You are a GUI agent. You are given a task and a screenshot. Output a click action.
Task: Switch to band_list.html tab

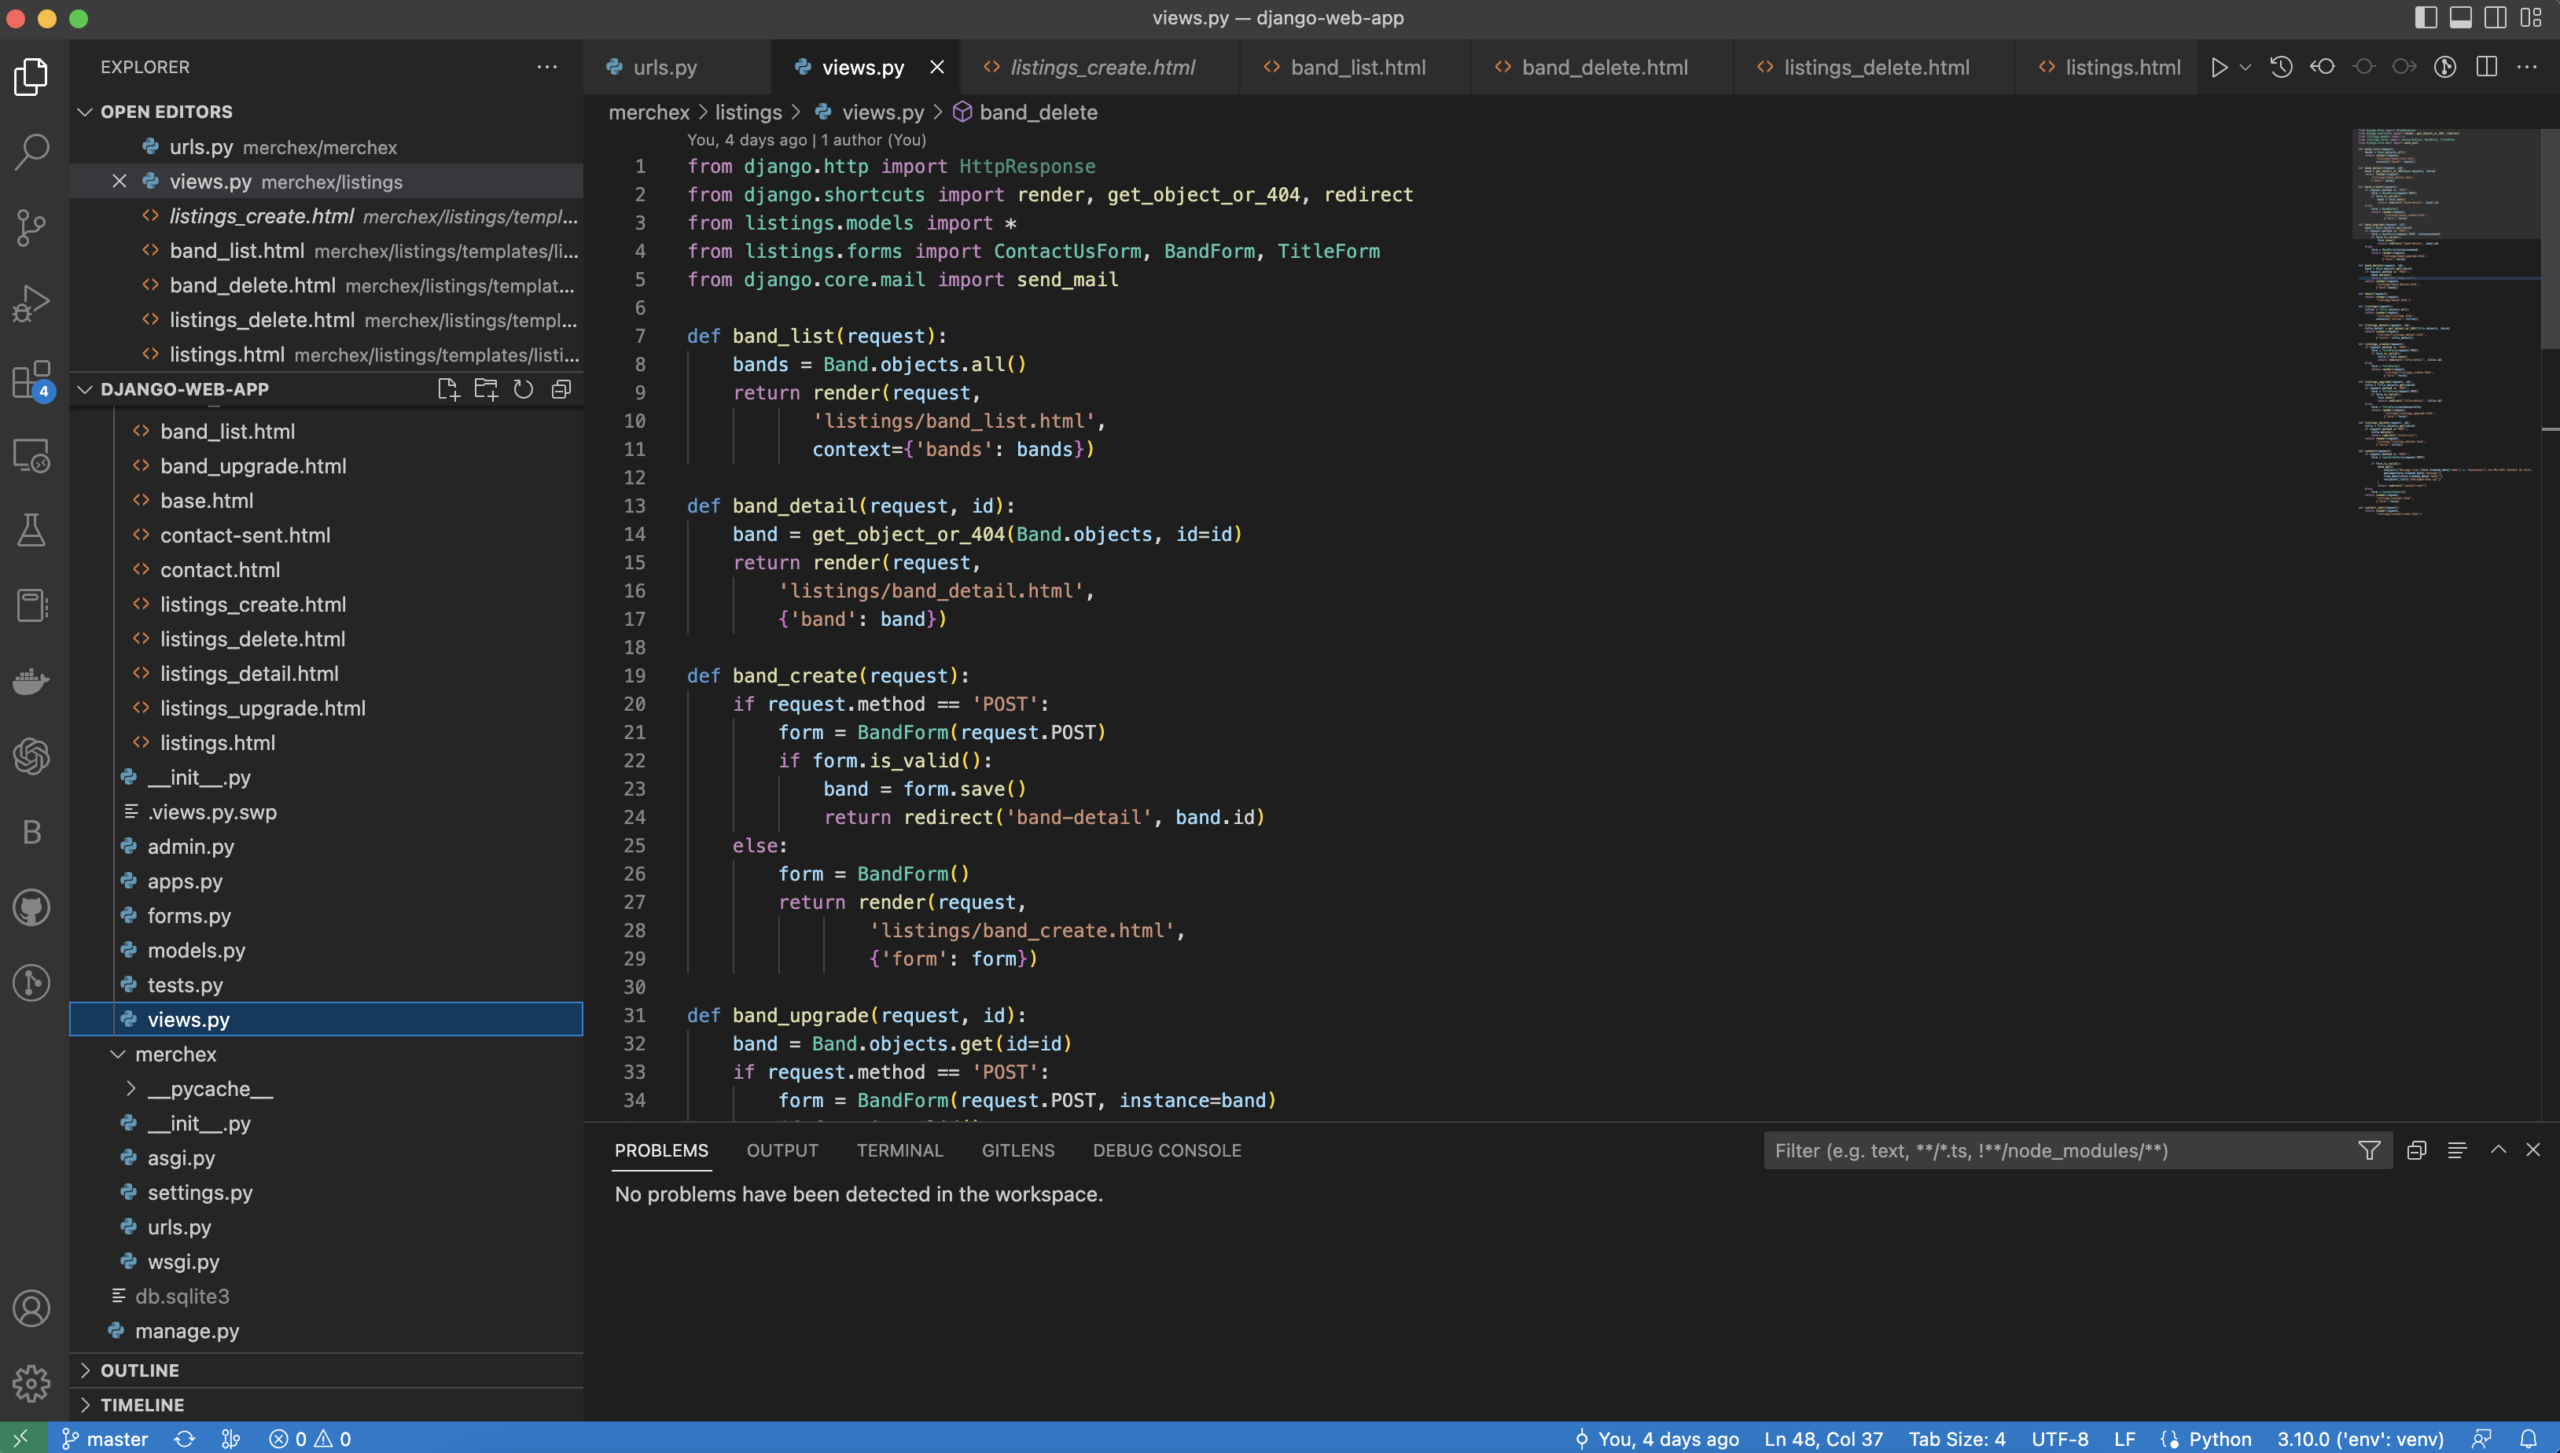coord(1357,67)
